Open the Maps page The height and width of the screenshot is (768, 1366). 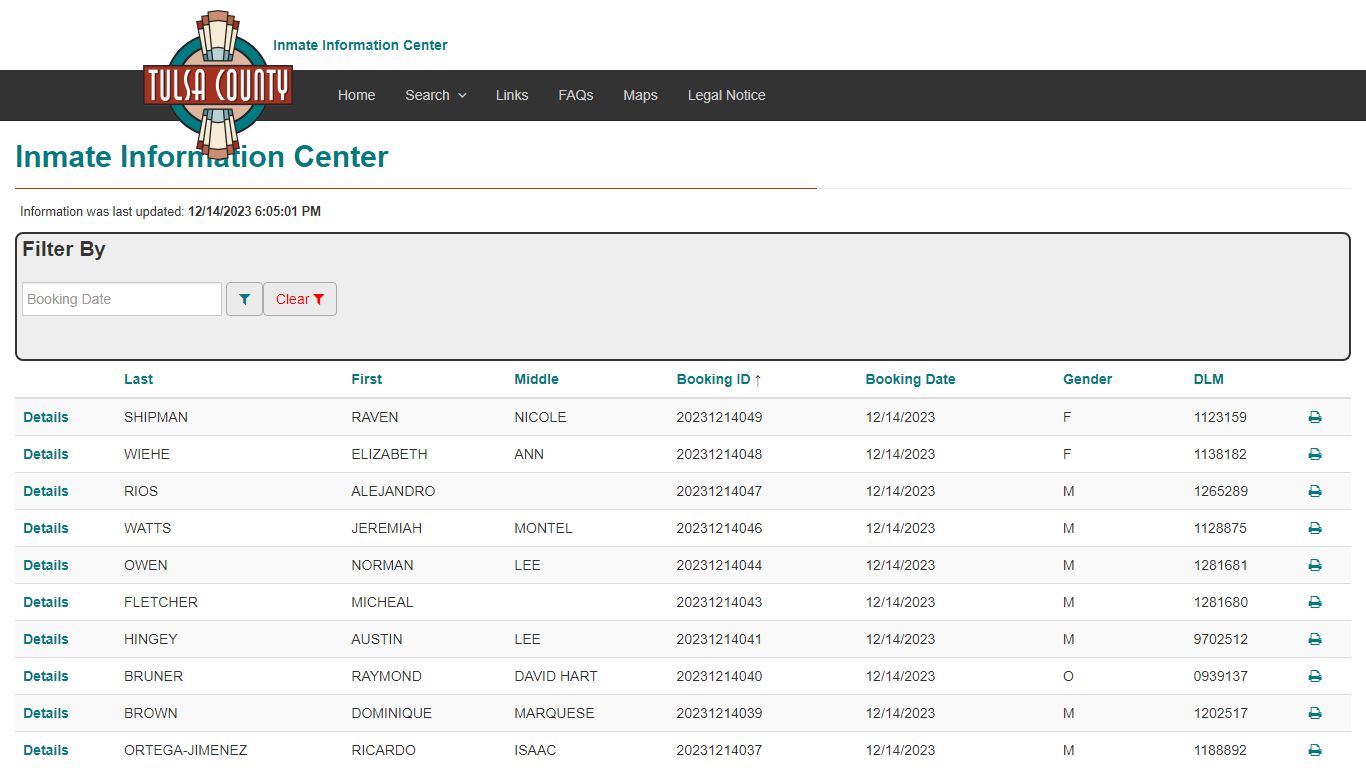pyautogui.click(x=640, y=95)
